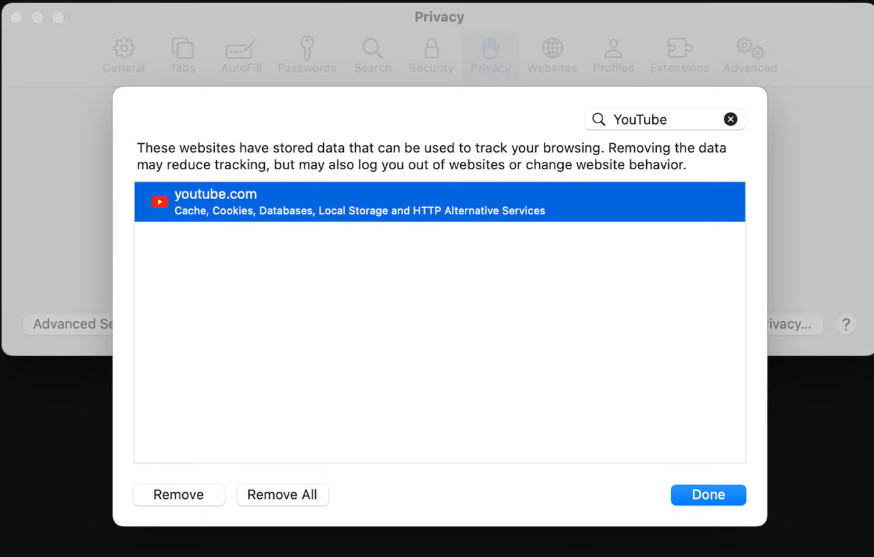Select the youtube.com data row
The width and height of the screenshot is (874, 557).
click(440, 202)
